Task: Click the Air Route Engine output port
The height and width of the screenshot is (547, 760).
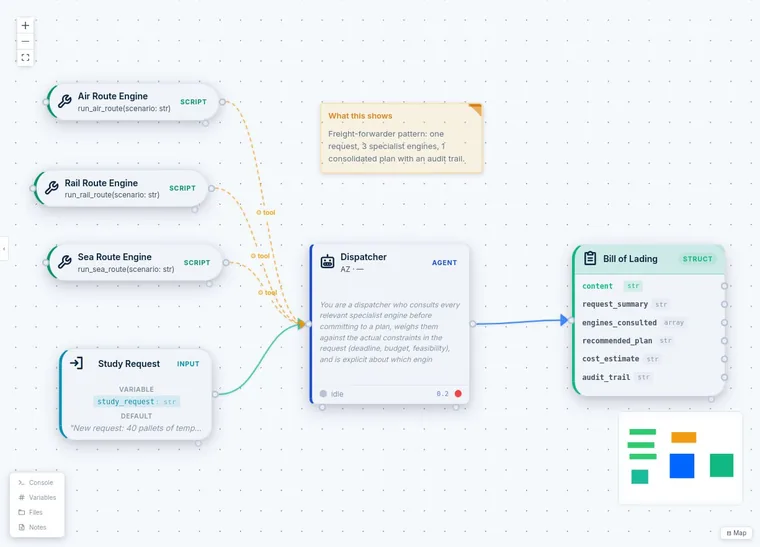Action: [222, 102]
